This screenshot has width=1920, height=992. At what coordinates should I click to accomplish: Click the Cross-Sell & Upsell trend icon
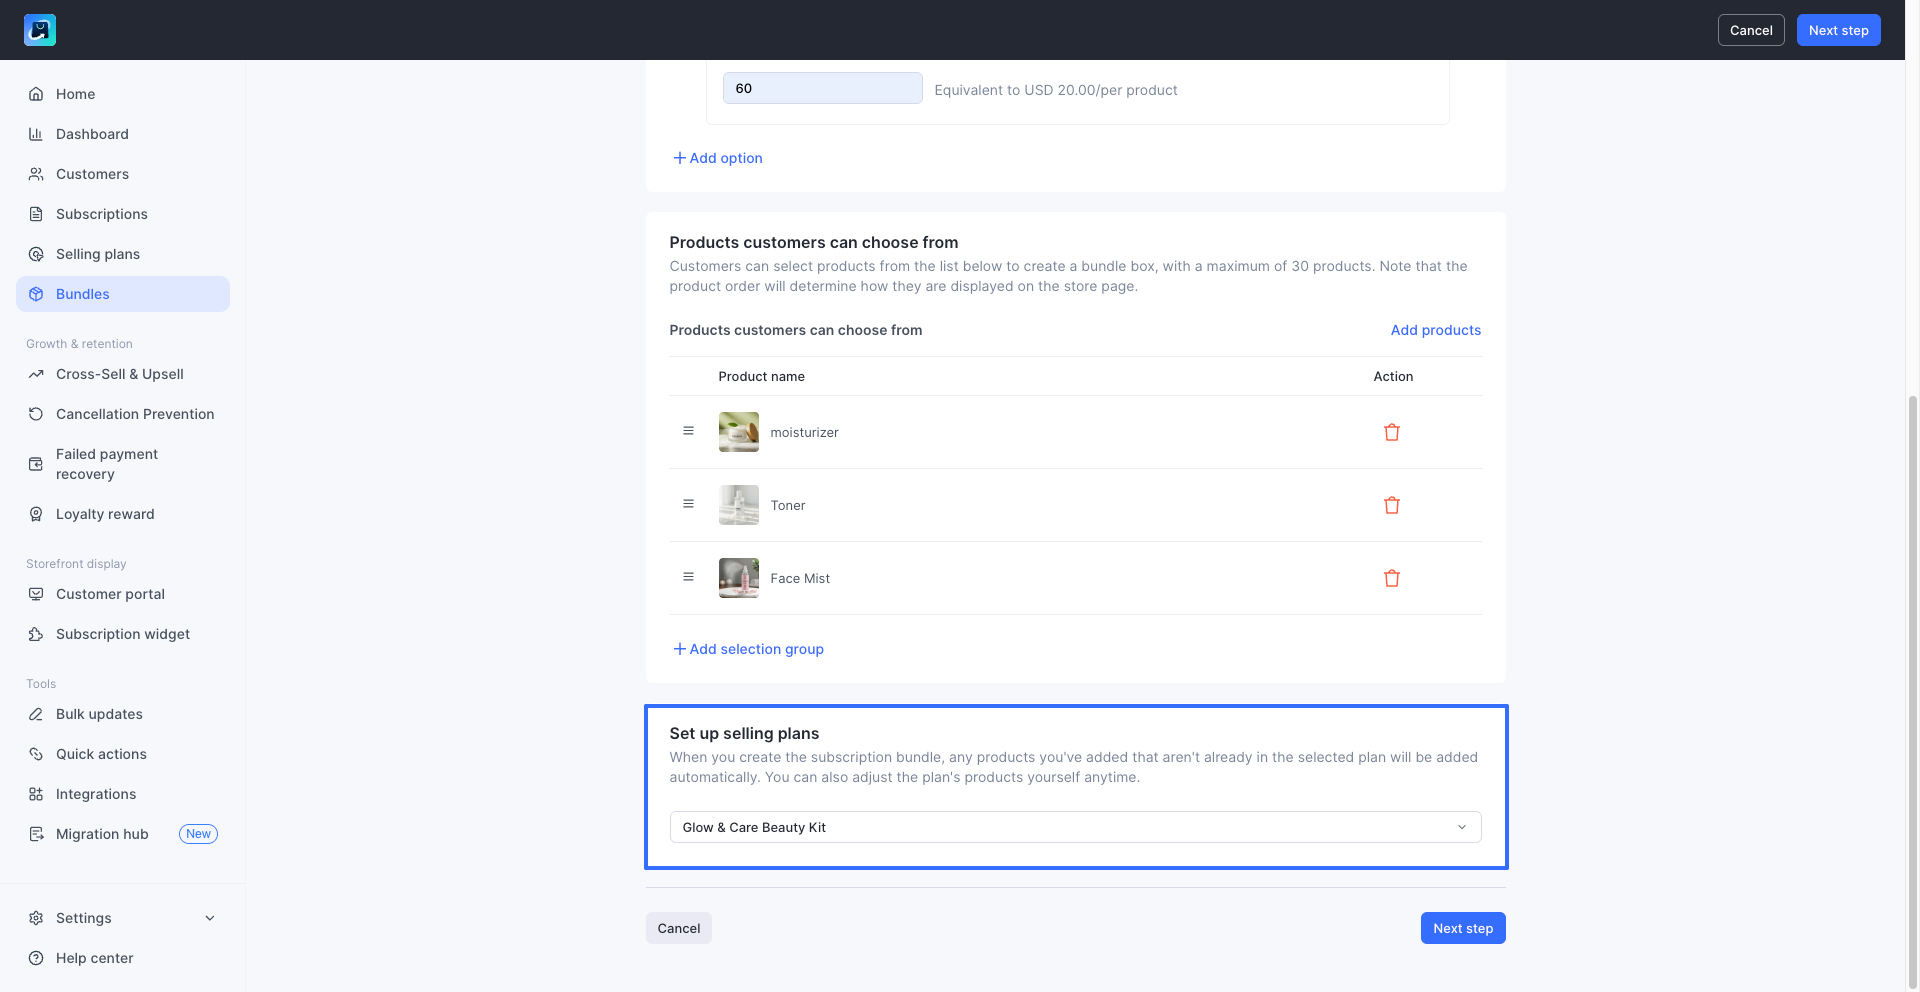click(36, 374)
